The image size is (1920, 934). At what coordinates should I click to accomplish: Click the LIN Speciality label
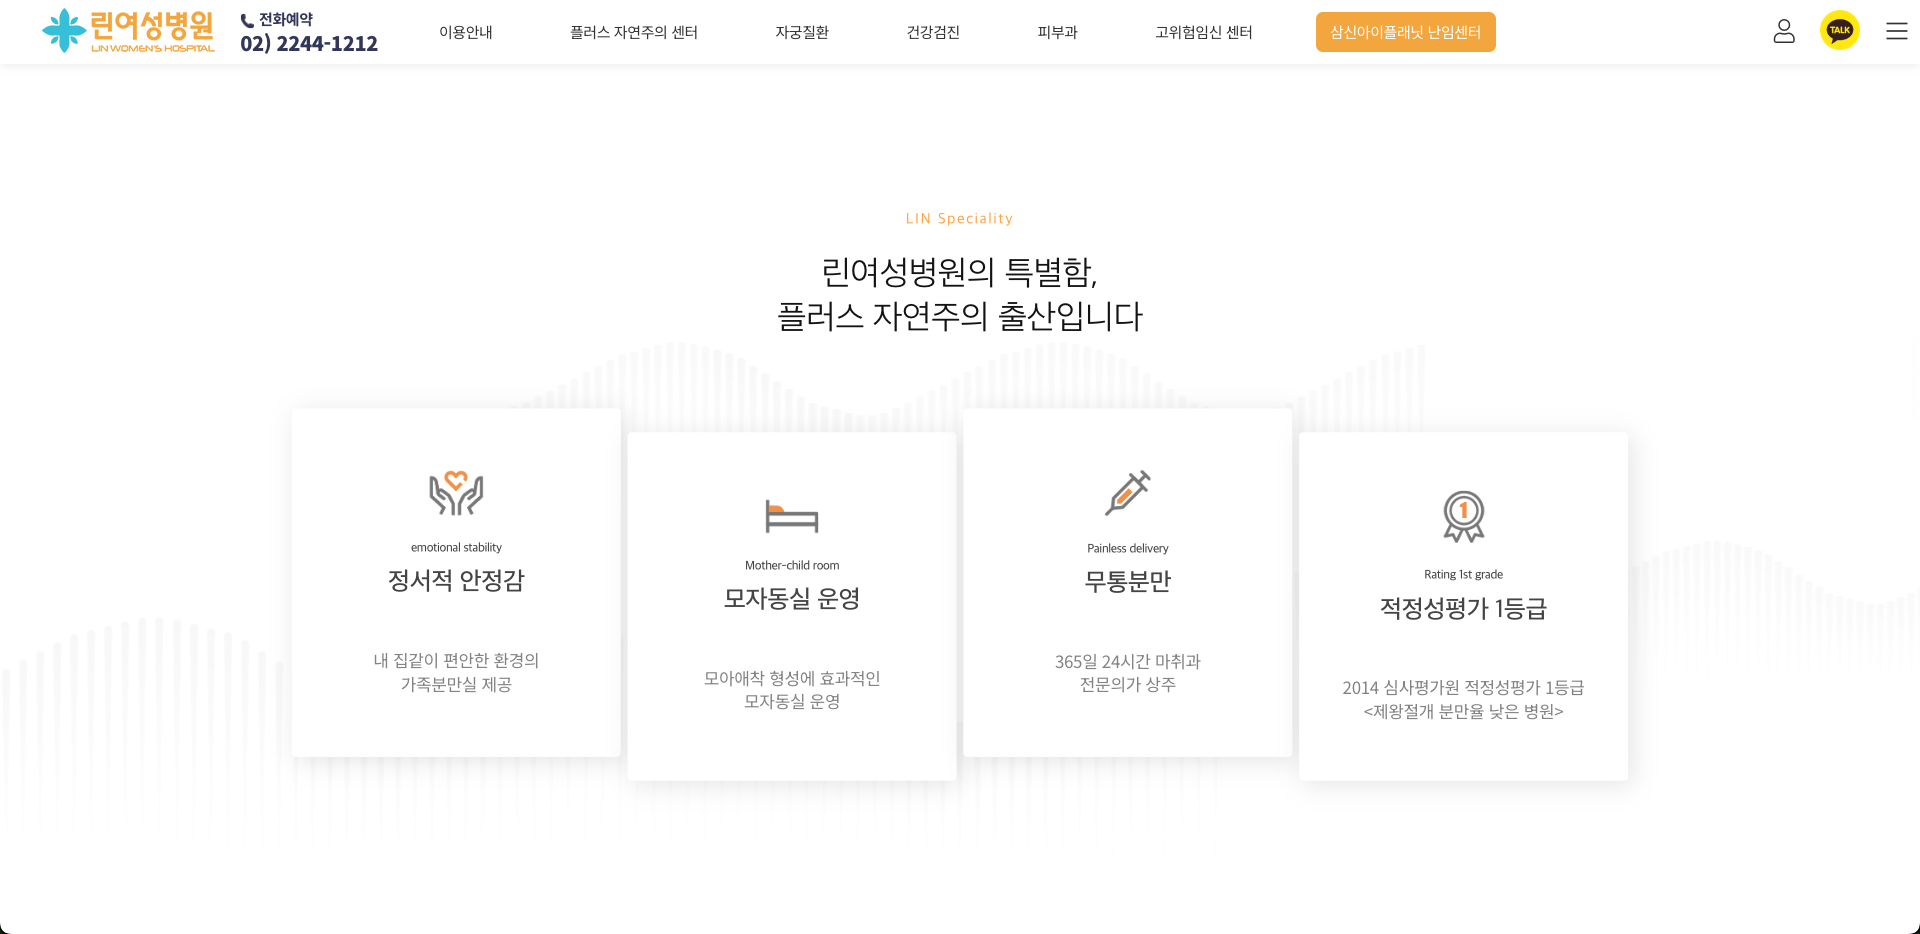point(960,219)
